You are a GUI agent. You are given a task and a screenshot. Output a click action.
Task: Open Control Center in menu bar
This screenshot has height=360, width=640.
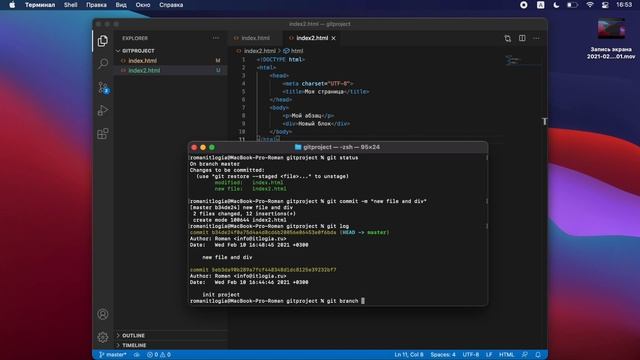pos(605,5)
